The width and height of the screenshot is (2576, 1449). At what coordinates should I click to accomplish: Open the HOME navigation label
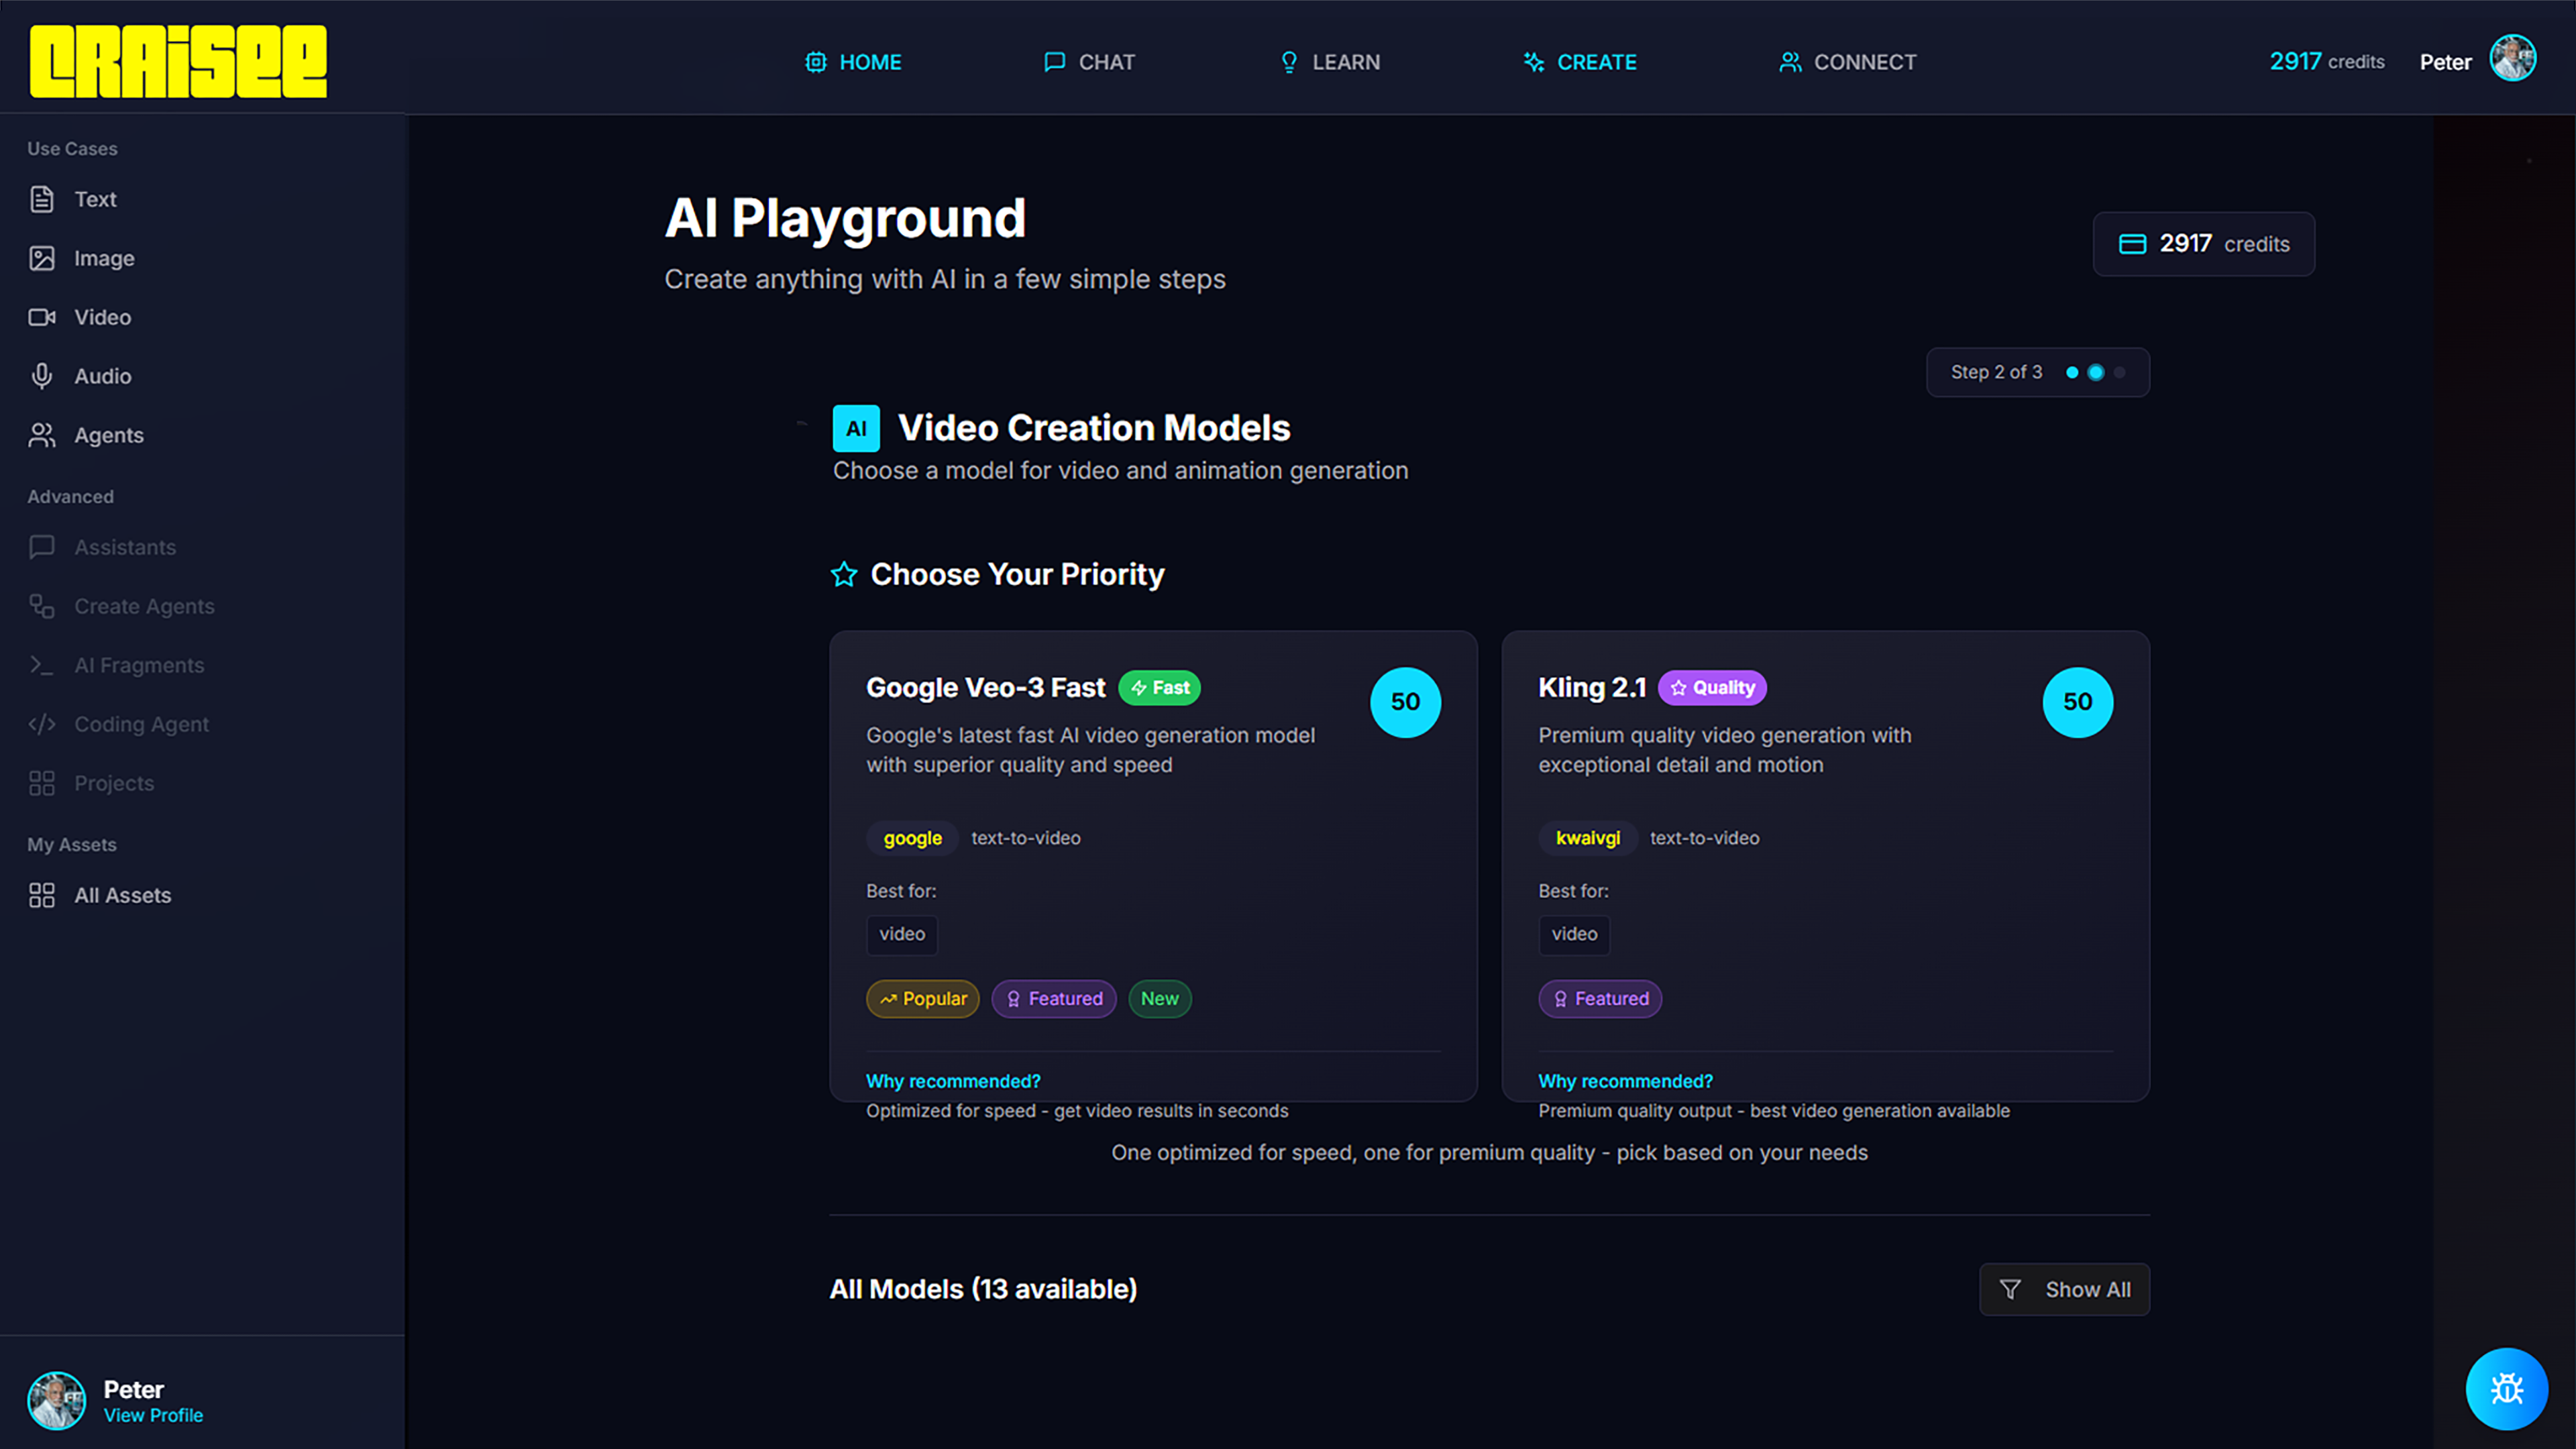870,62
